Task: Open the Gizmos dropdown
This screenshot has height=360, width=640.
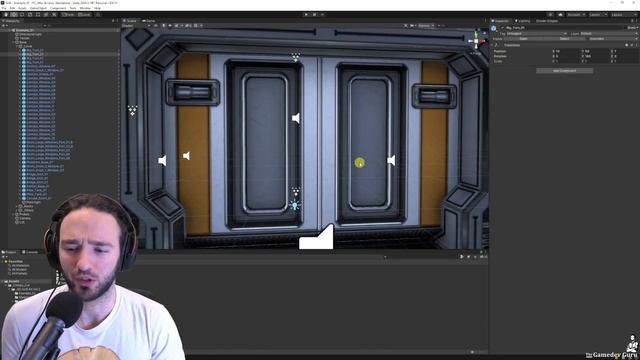Action: [426, 26]
